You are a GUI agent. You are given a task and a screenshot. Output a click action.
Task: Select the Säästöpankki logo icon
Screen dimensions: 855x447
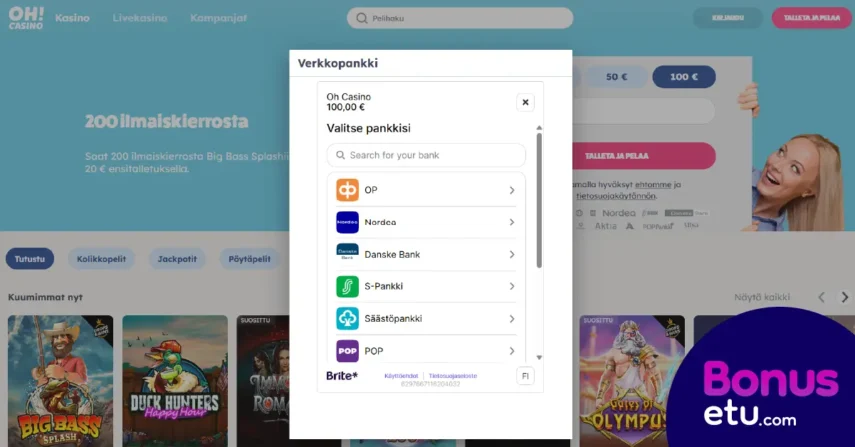click(347, 318)
